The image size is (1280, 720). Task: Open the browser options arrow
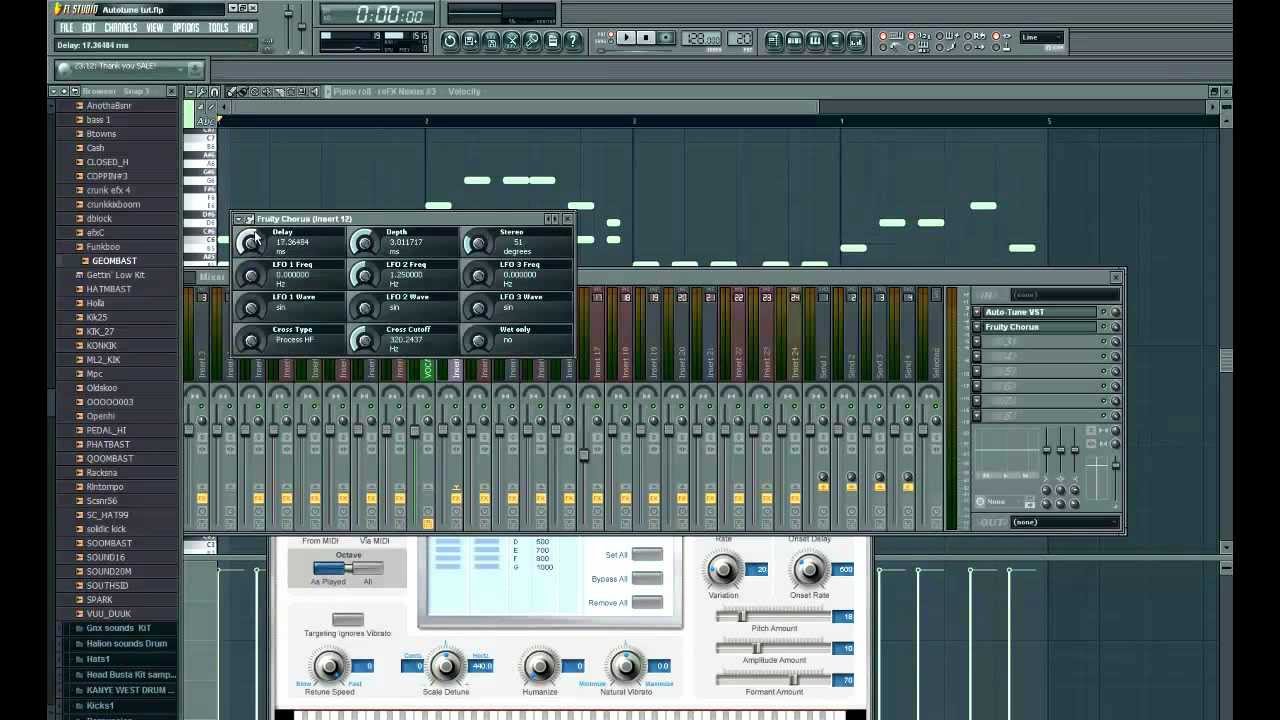pos(55,91)
